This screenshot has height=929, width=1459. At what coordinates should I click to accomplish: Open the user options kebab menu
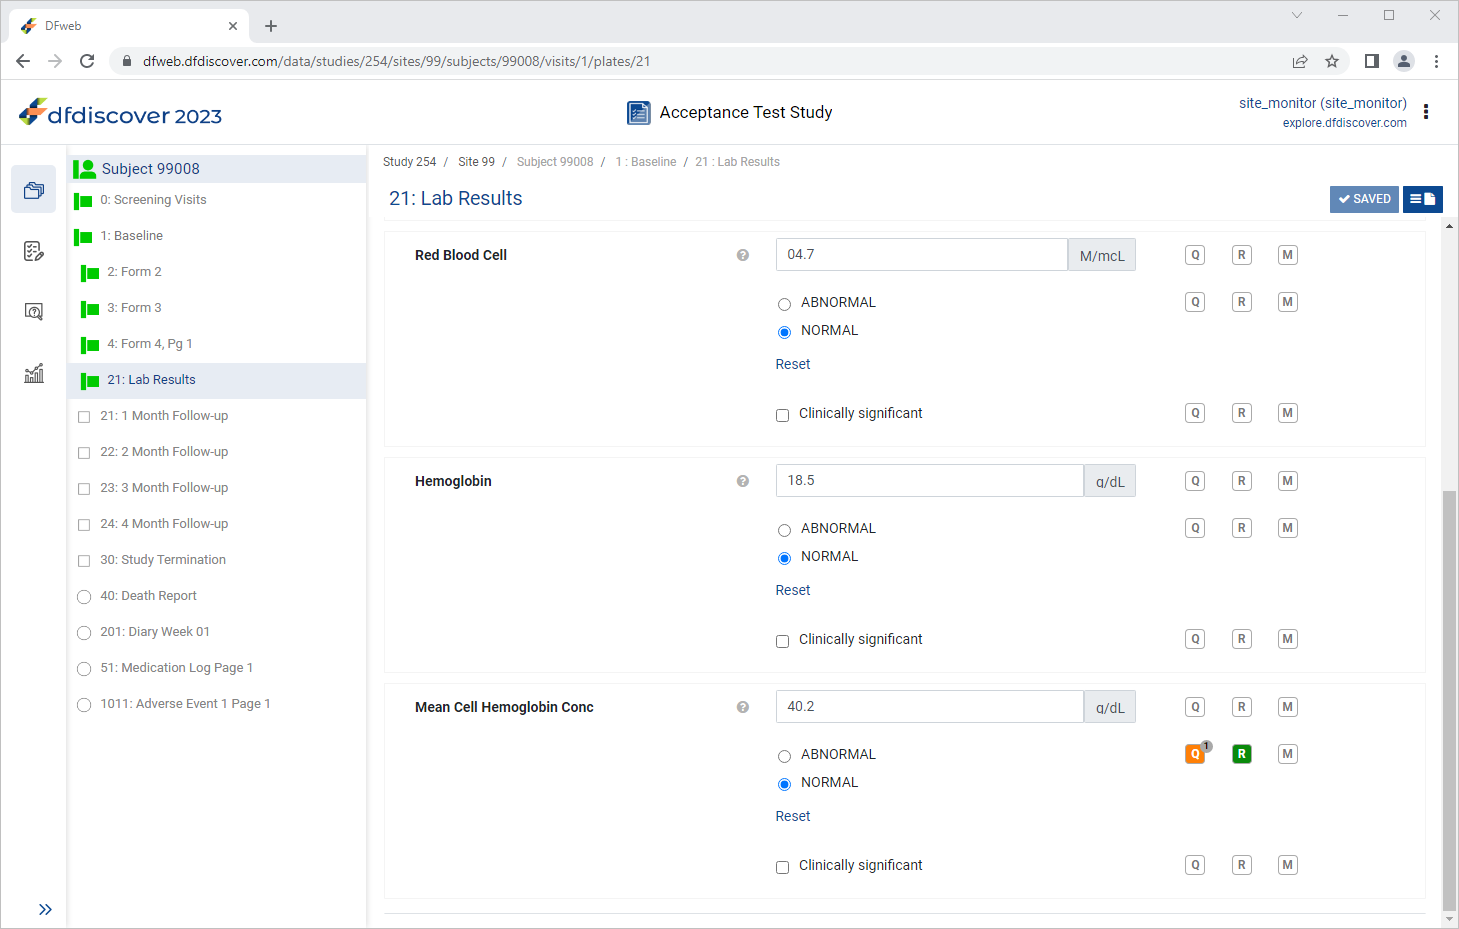tap(1426, 112)
